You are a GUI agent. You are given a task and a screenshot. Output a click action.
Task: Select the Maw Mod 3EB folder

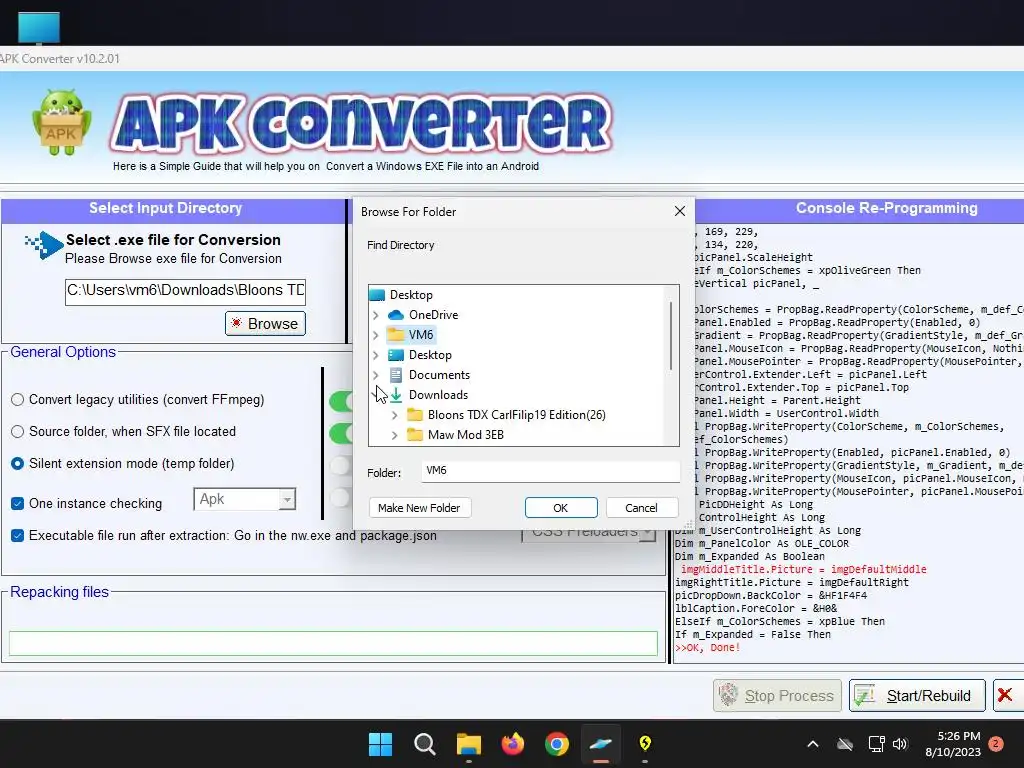[466, 435]
